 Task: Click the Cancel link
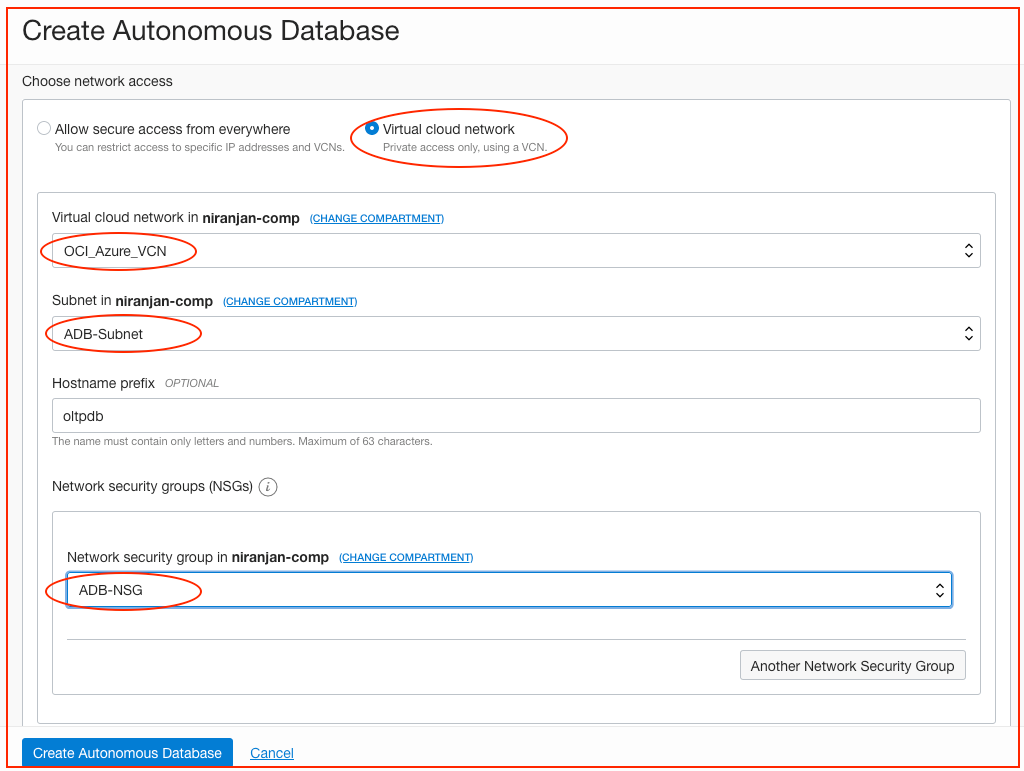coord(271,753)
